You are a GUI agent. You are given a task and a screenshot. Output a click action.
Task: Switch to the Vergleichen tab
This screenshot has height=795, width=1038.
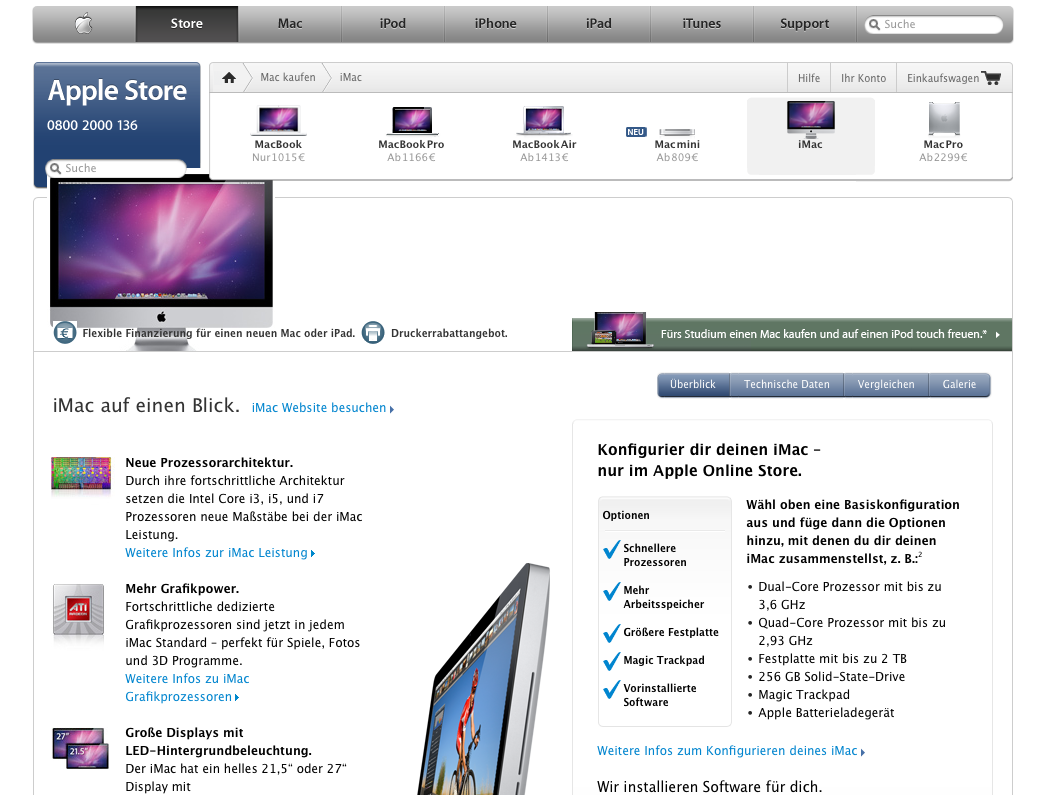point(886,385)
